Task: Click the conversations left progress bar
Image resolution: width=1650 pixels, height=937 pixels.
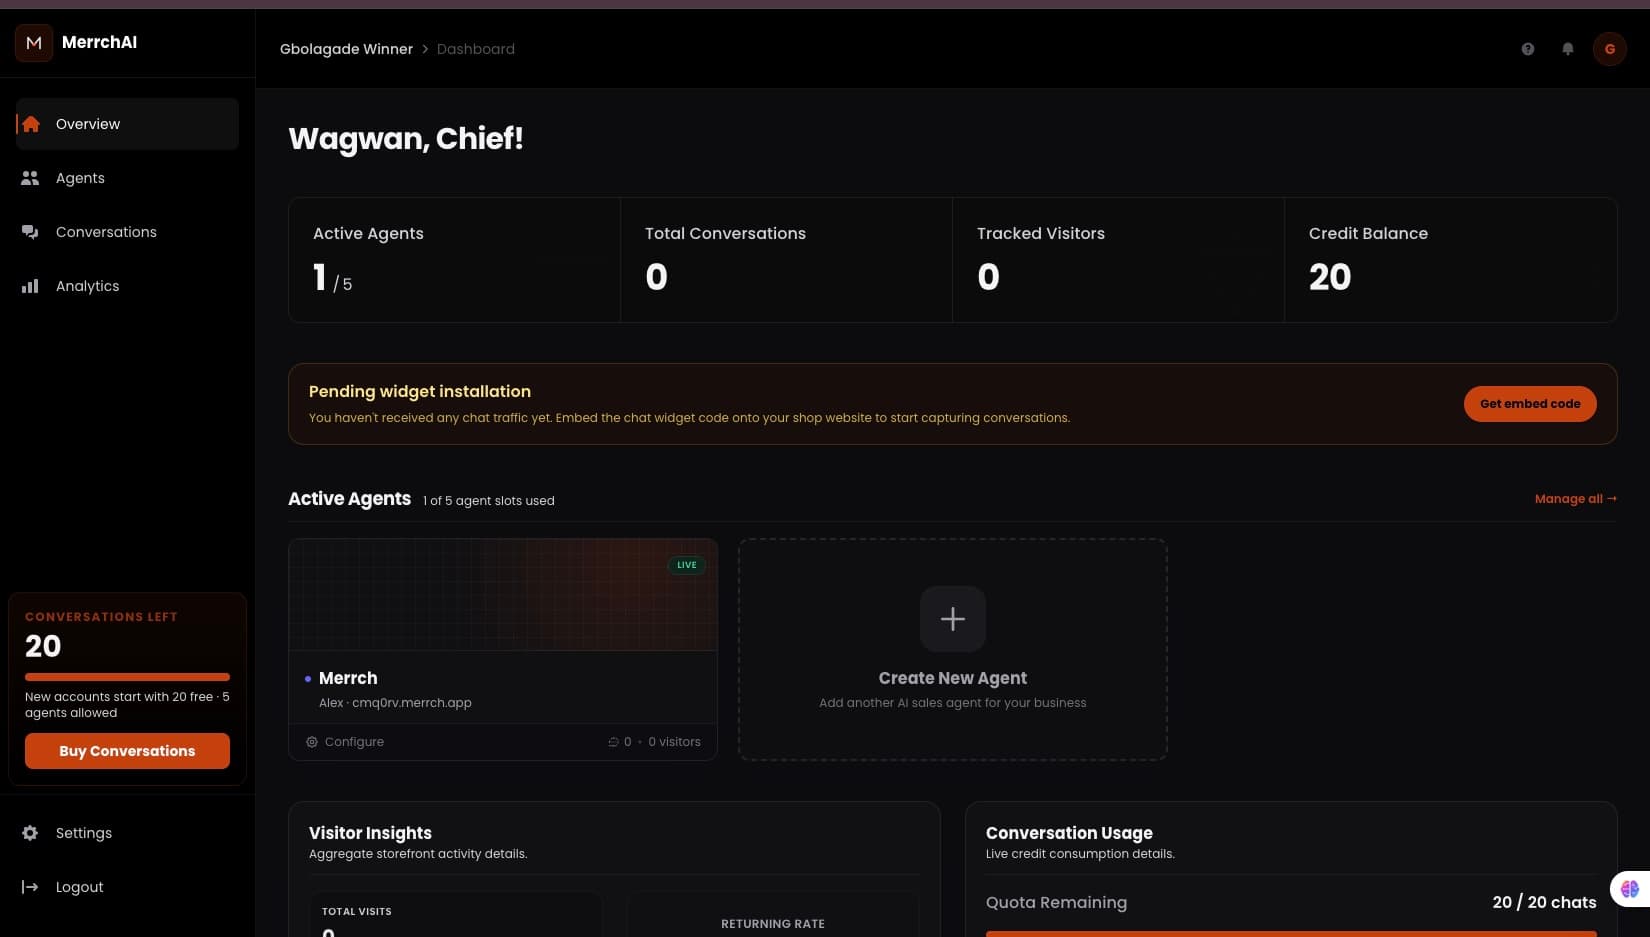Action: 127,677
